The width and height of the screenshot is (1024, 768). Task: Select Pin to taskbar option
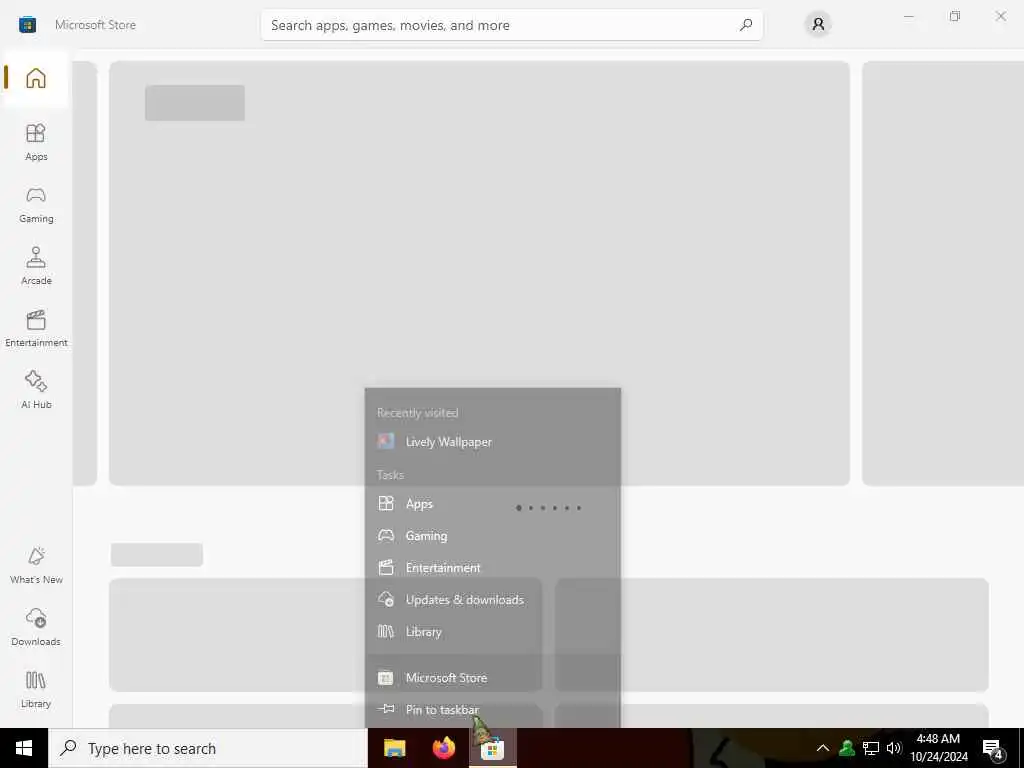click(x=492, y=709)
